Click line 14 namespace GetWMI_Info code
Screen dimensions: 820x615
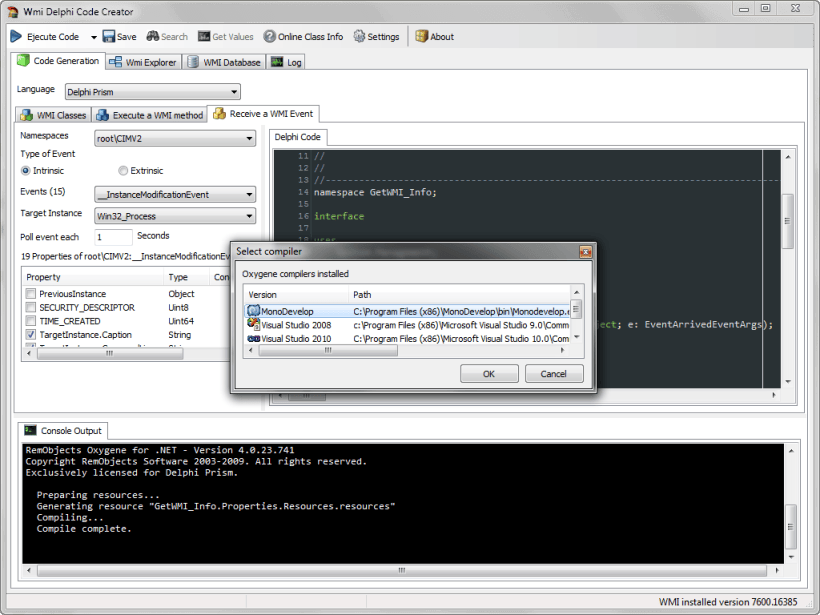tap(375, 192)
